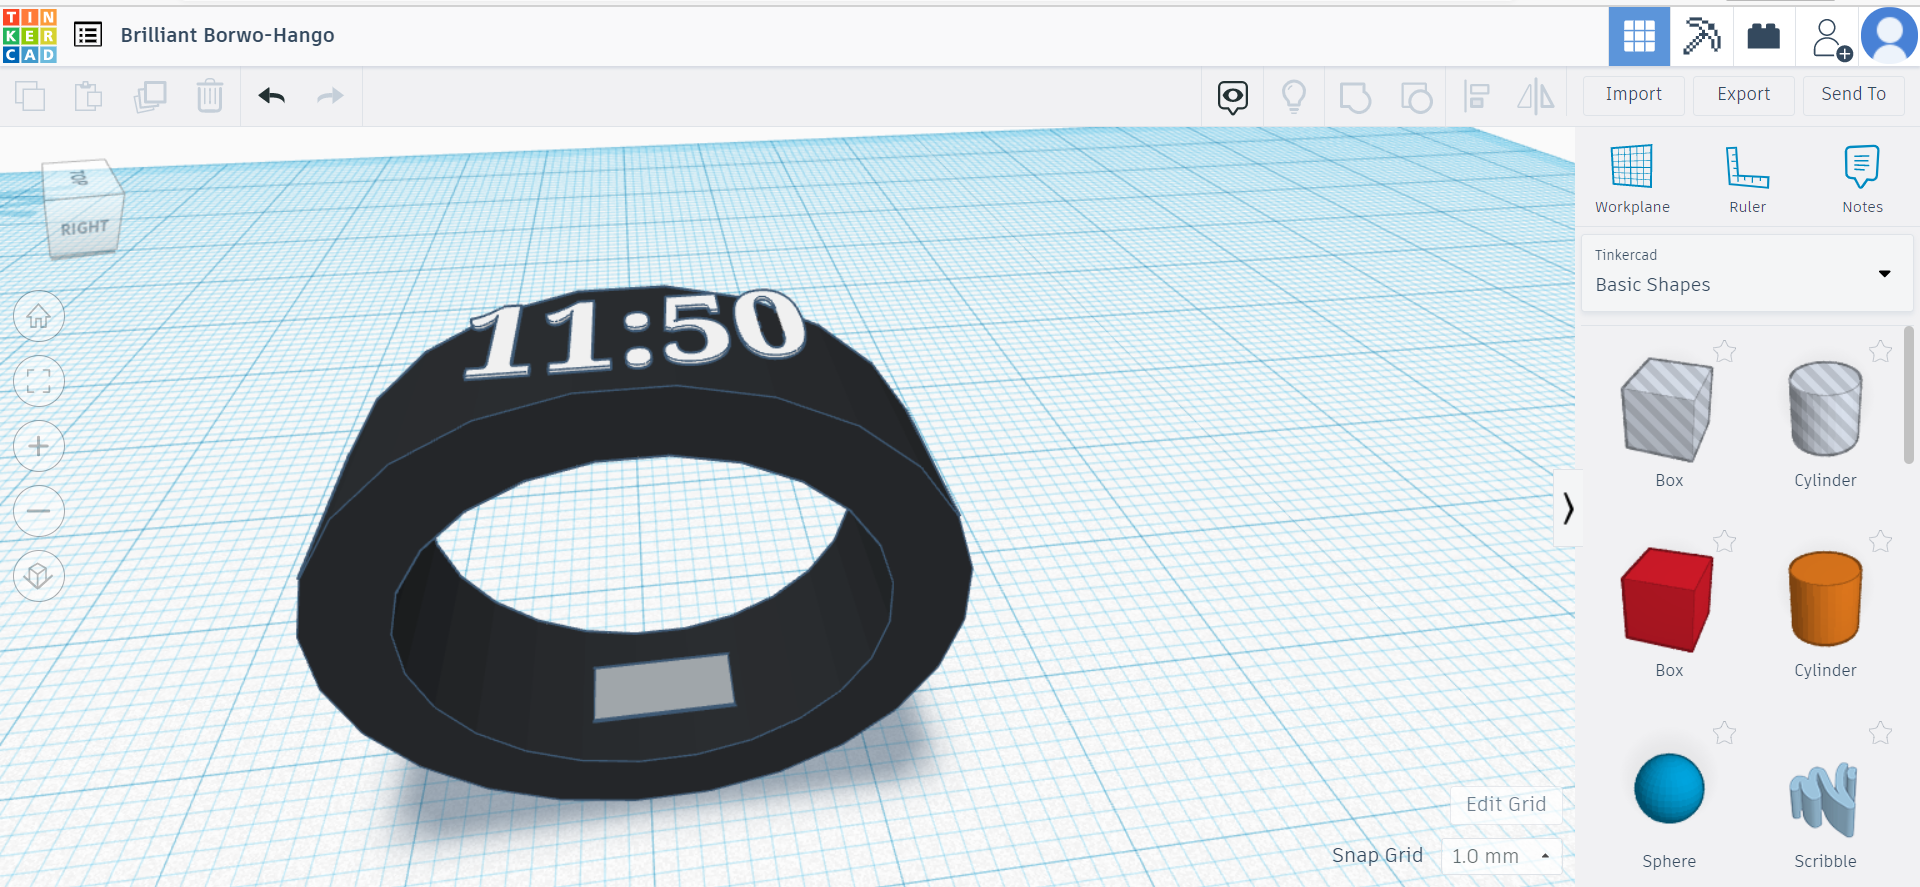
Task: Click the Edit Grid button
Action: click(x=1506, y=804)
